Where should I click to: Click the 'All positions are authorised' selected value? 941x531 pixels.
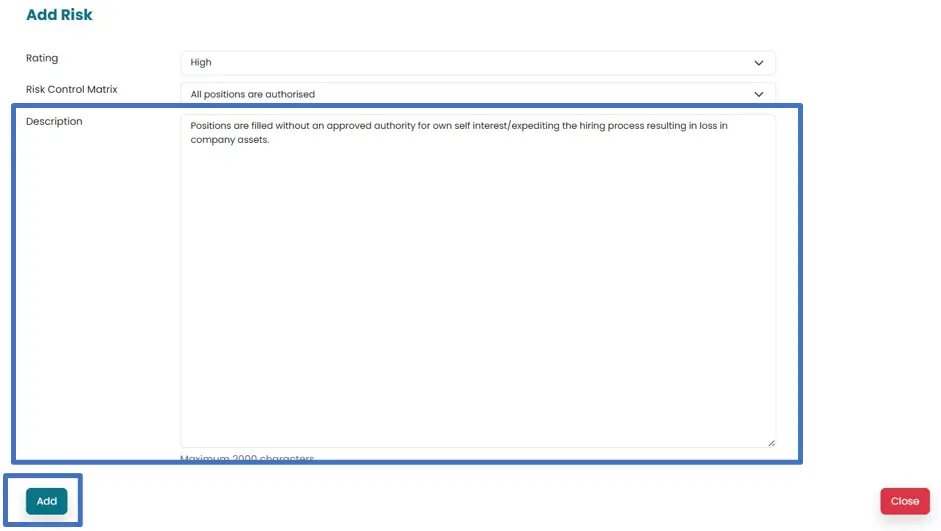[253, 95]
